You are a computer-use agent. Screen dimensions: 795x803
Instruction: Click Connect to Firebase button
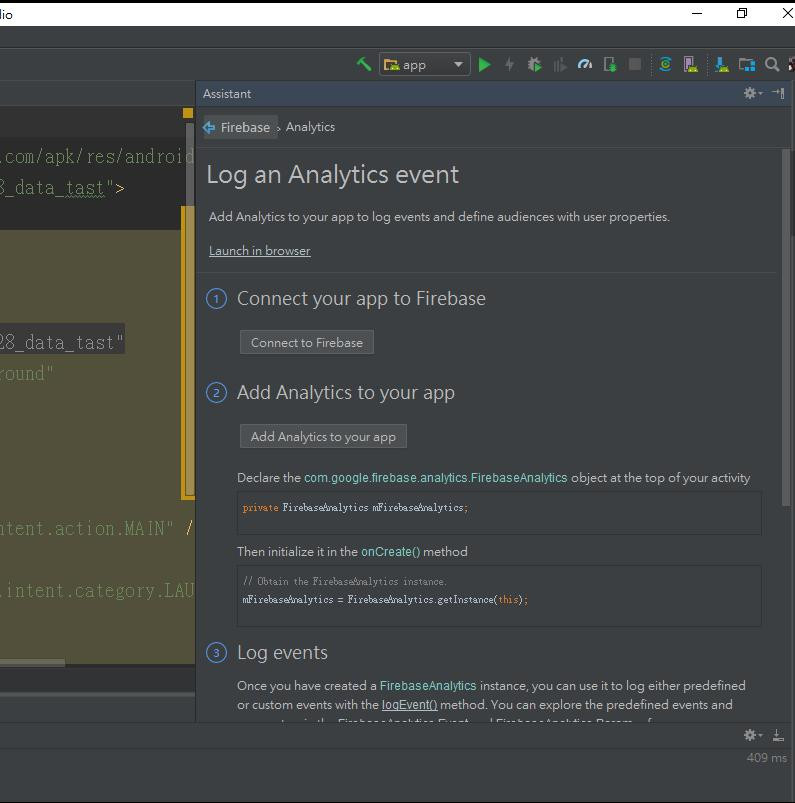coord(307,343)
